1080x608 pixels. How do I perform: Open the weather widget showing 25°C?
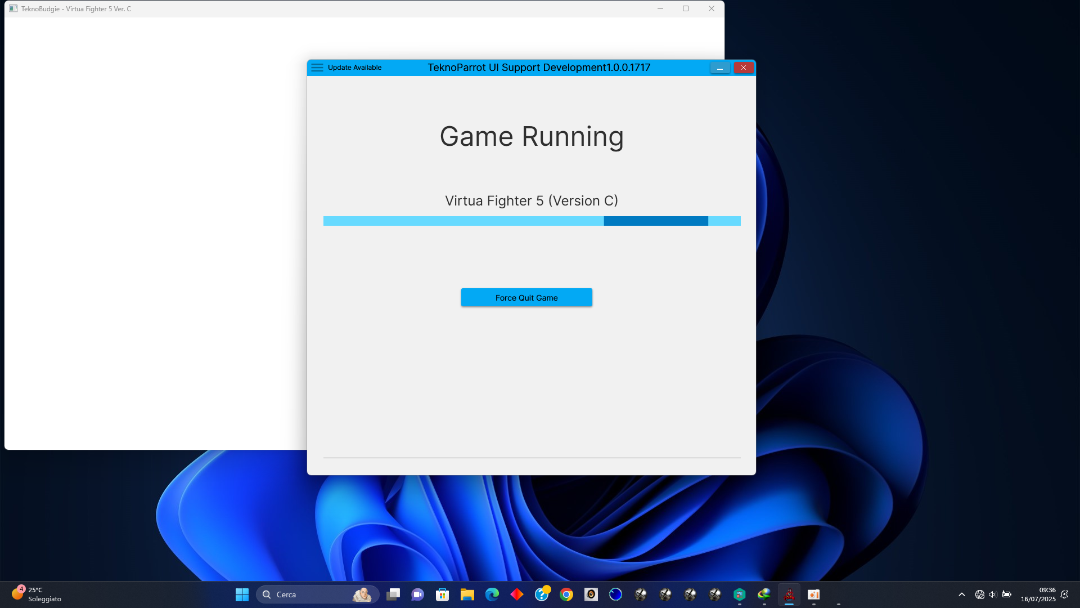click(x=37, y=594)
